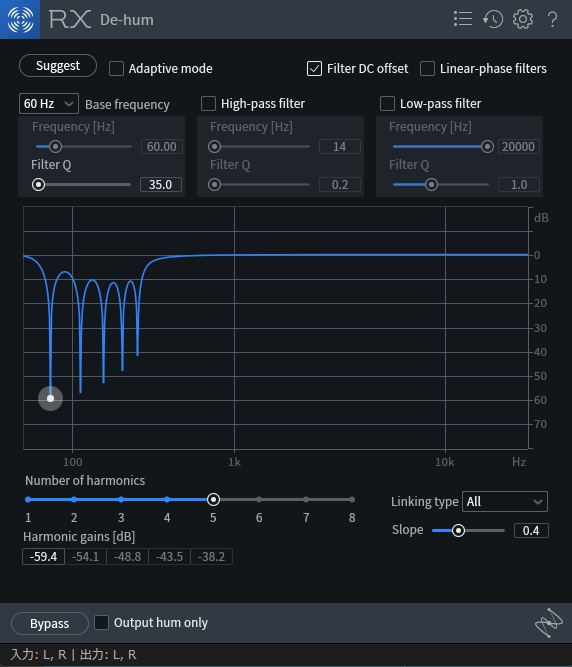Click the Slope 0.4 value field
Viewport: 572px width, 667px height.
click(x=531, y=531)
